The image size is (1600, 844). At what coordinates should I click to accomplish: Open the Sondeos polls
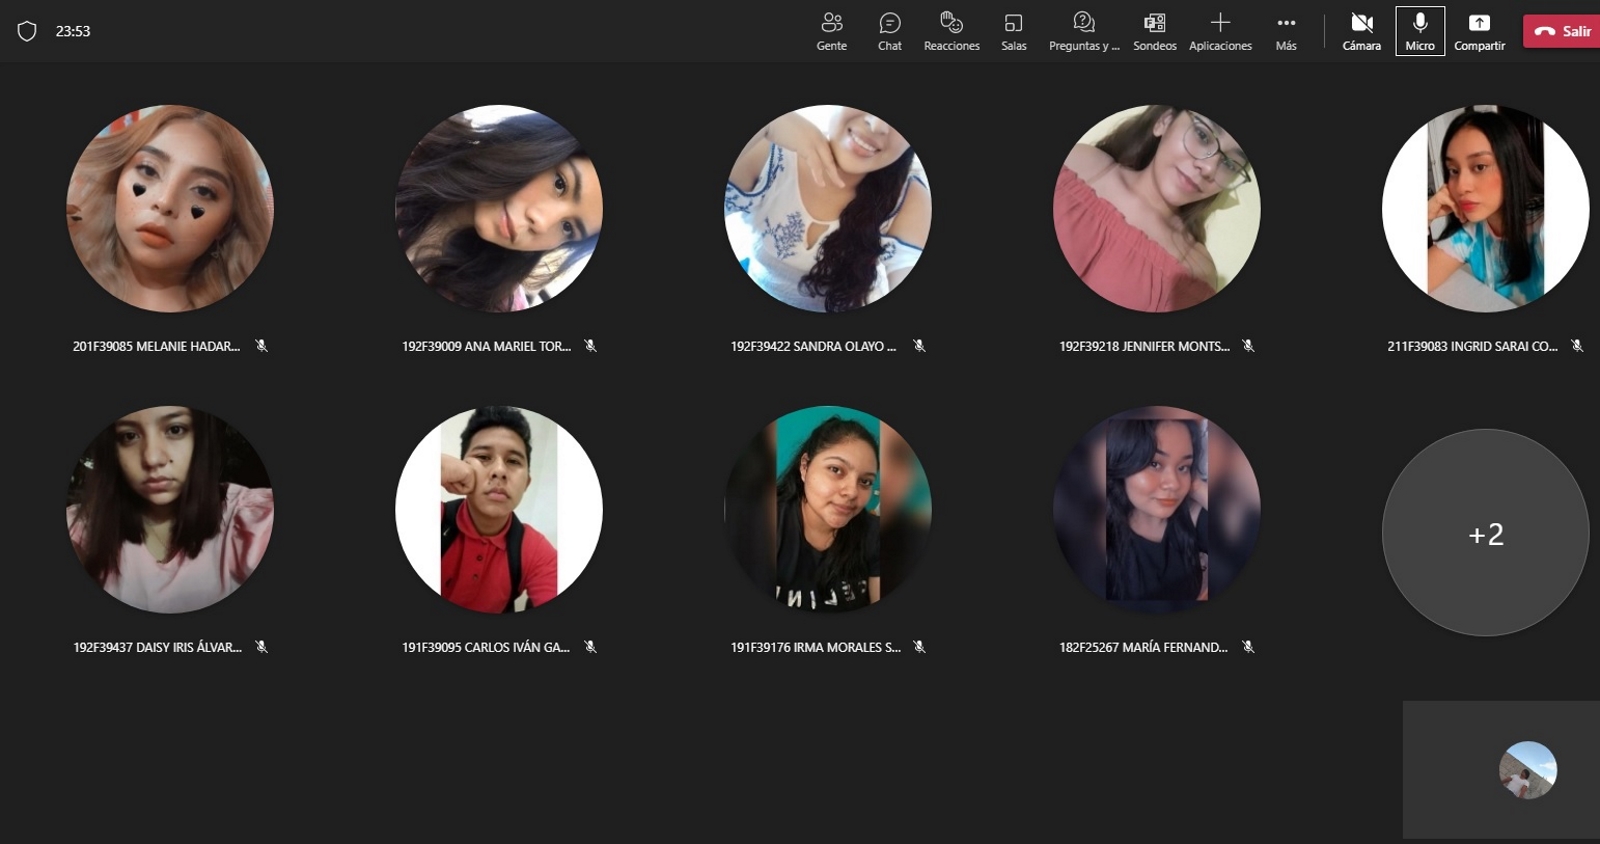(x=1154, y=32)
